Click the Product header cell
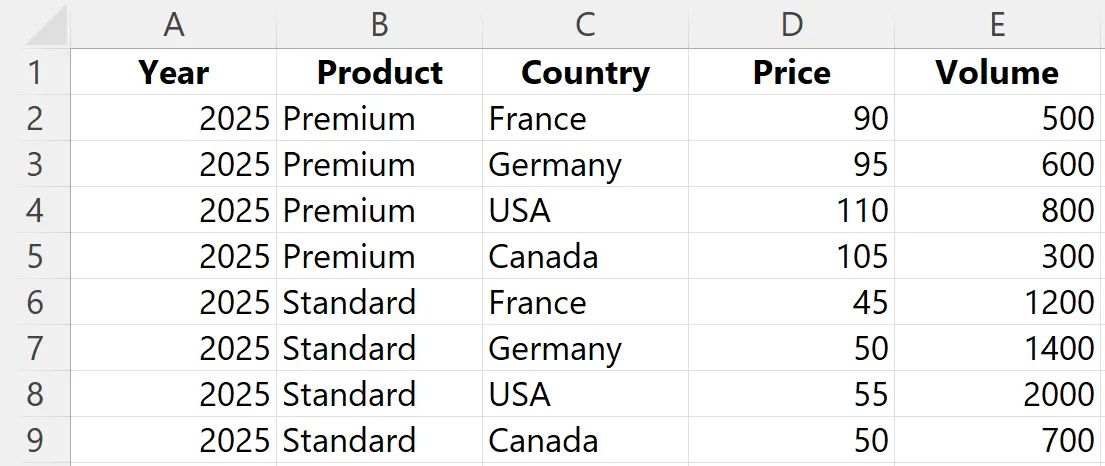The height and width of the screenshot is (466, 1105). pyautogui.click(x=379, y=72)
